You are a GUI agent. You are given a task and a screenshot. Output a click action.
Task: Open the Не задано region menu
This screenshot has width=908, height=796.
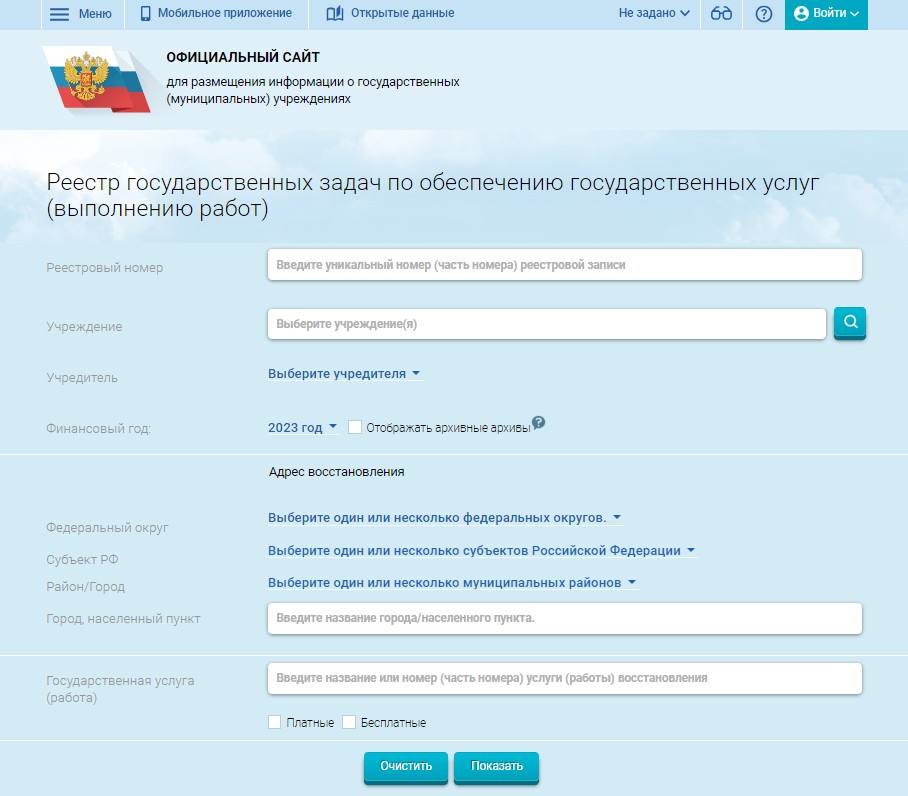click(654, 14)
